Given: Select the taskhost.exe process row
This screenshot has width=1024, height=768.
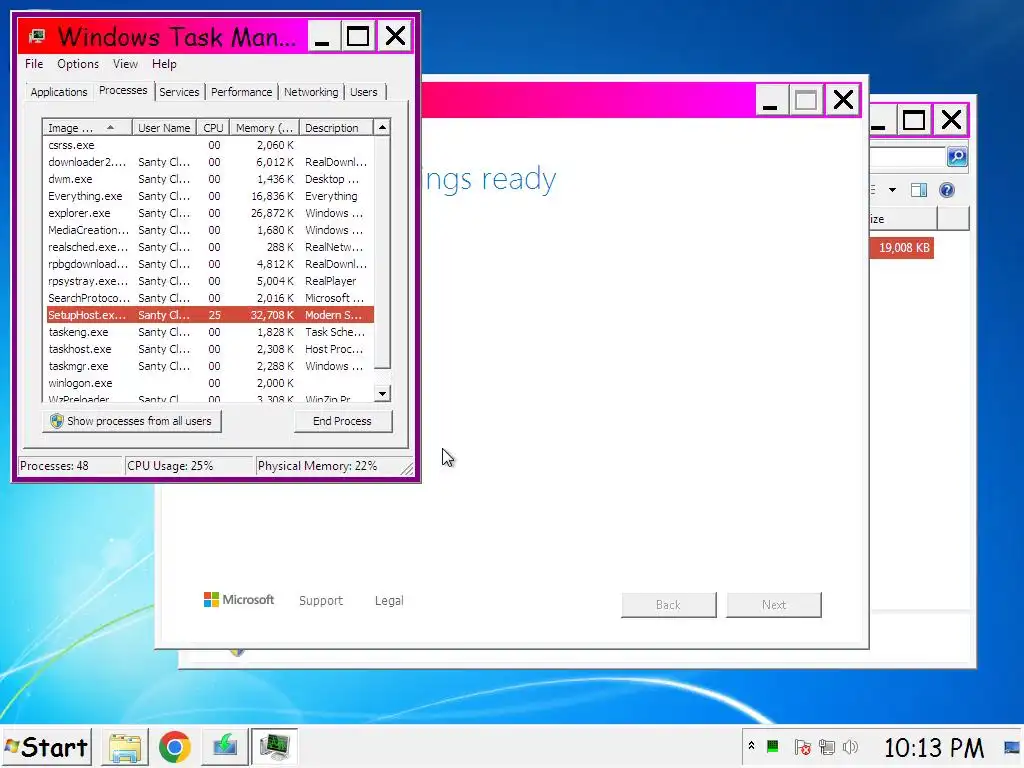Looking at the screenshot, I should pyautogui.click(x=209, y=349).
